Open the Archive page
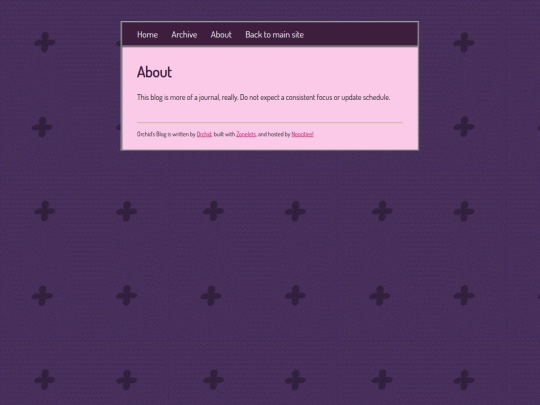The height and width of the screenshot is (405, 540). coord(184,34)
